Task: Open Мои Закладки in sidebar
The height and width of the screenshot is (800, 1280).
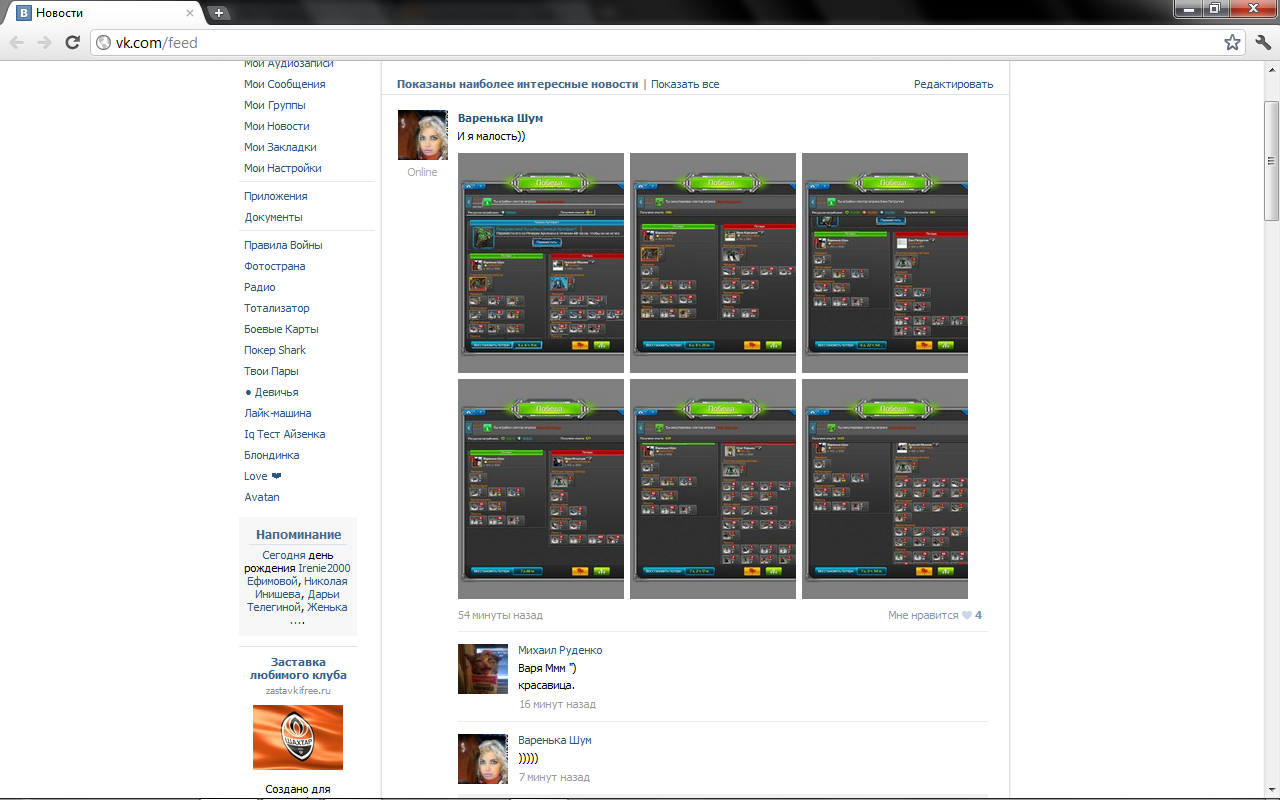Action: pyautogui.click(x=280, y=147)
